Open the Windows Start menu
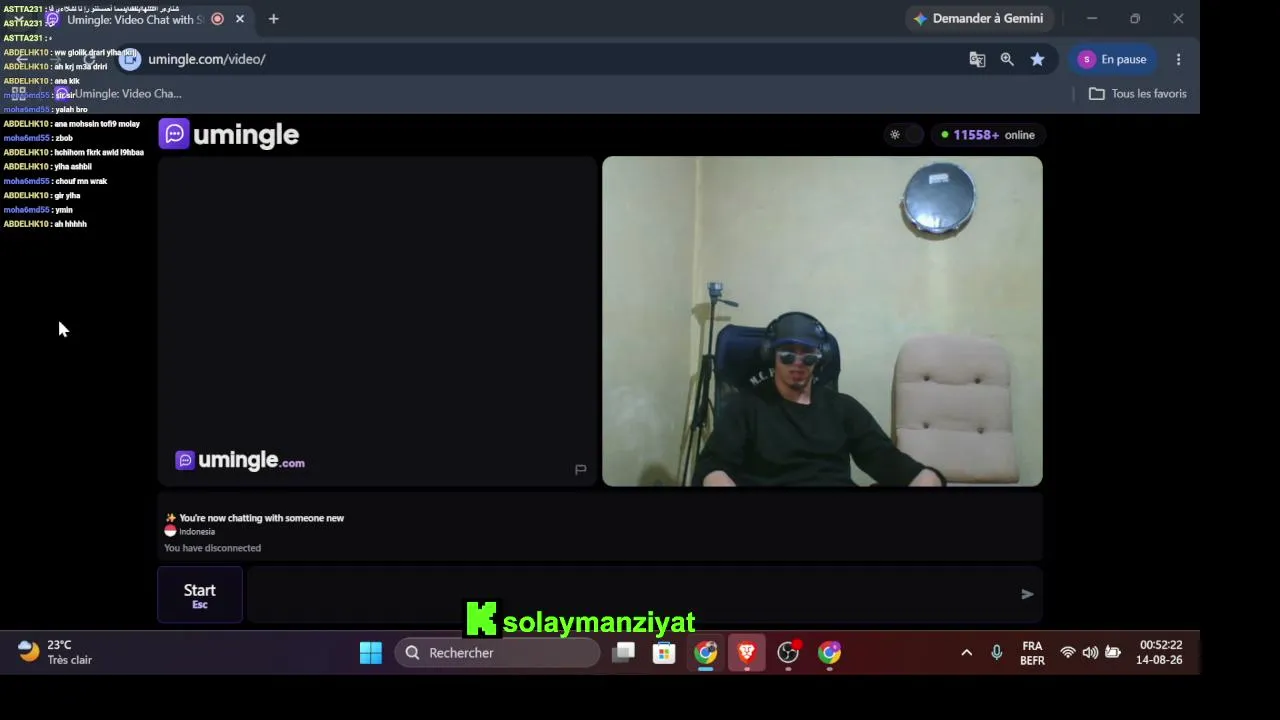 [x=371, y=653]
